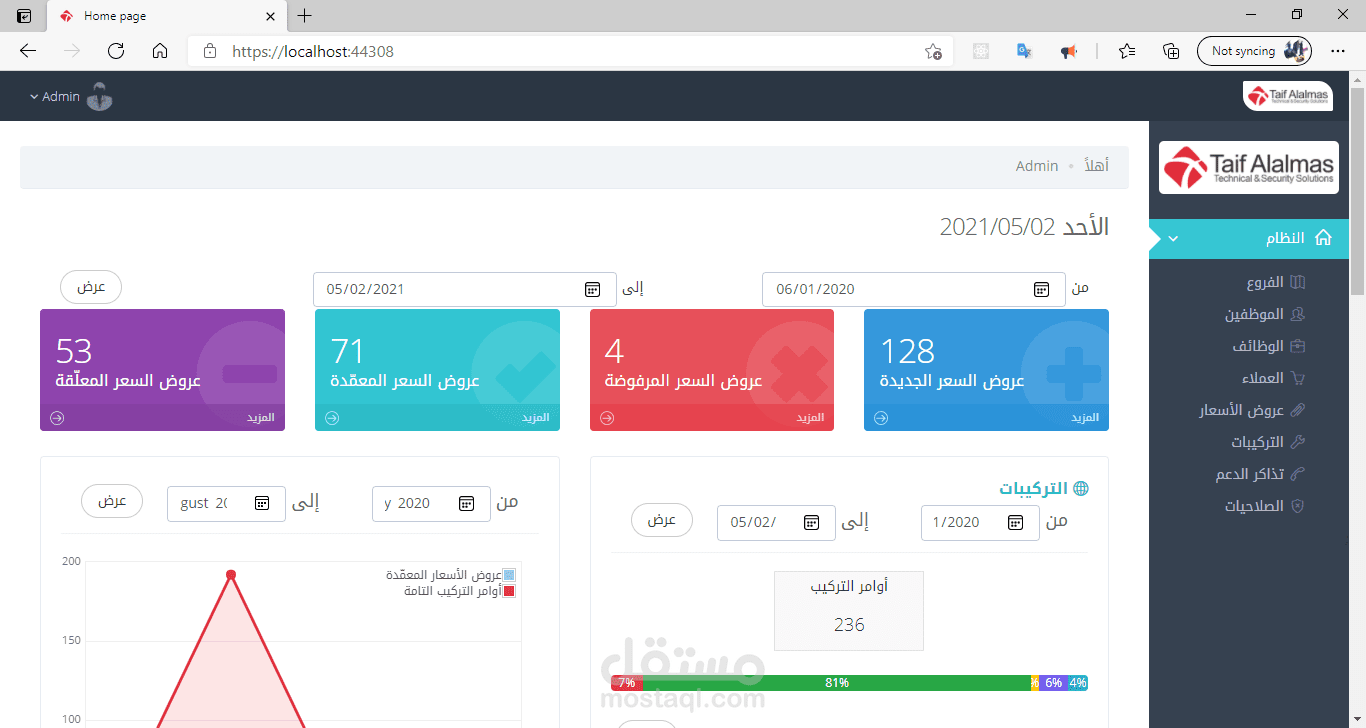
Task: Click the megaphone icon in the browser toolbar
Action: pos(1069,51)
